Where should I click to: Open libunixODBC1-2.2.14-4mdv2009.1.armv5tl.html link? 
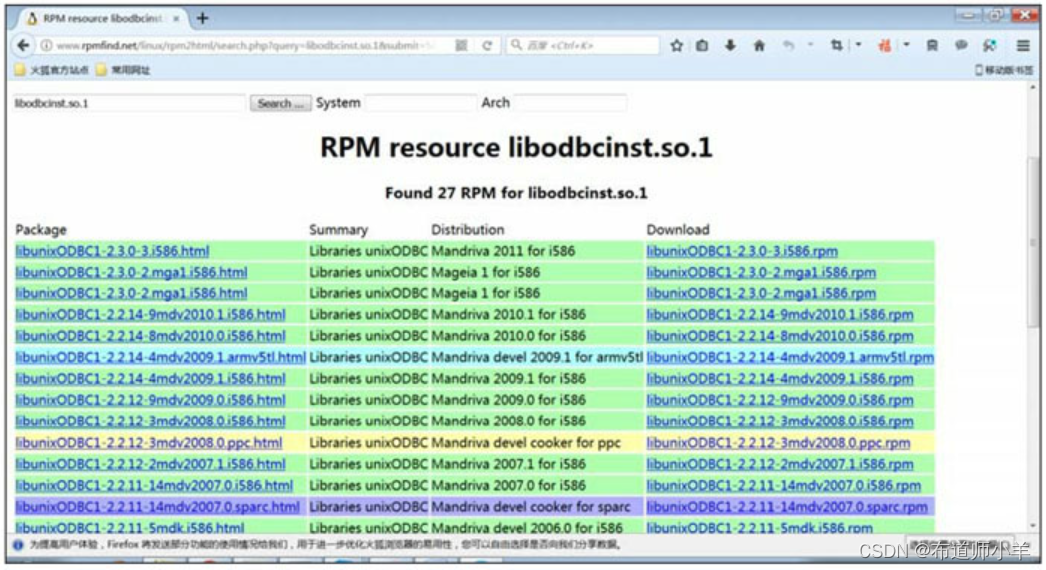pyautogui.click(x=160, y=357)
